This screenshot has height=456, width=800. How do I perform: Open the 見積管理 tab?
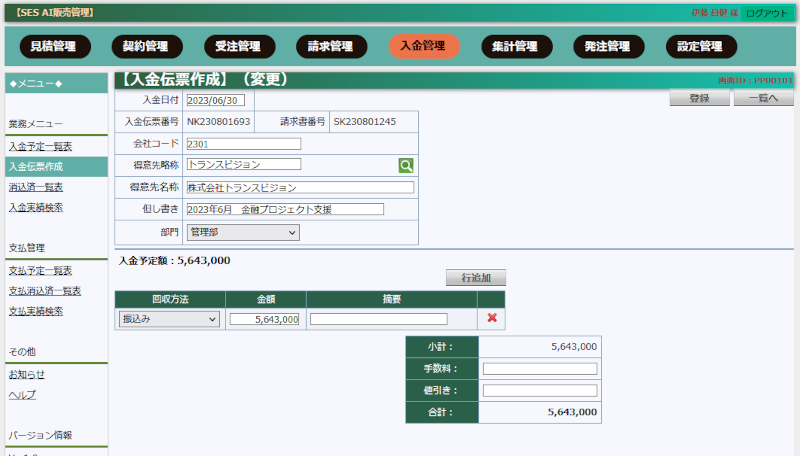pyautogui.click(x=55, y=46)
